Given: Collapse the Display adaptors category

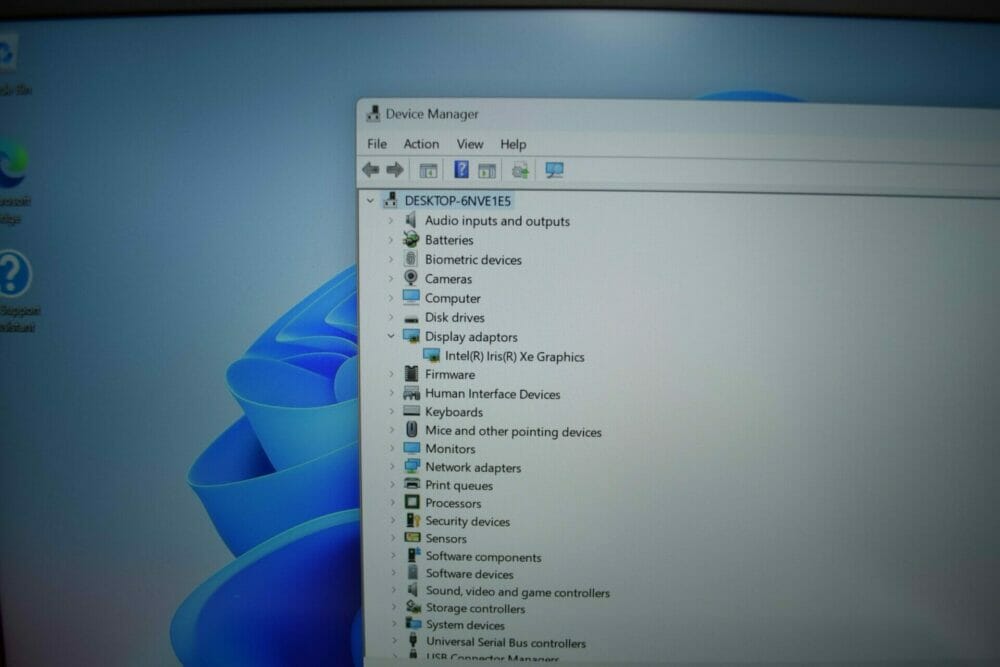Looking at the screenshot, I should [x=390, y=336].
